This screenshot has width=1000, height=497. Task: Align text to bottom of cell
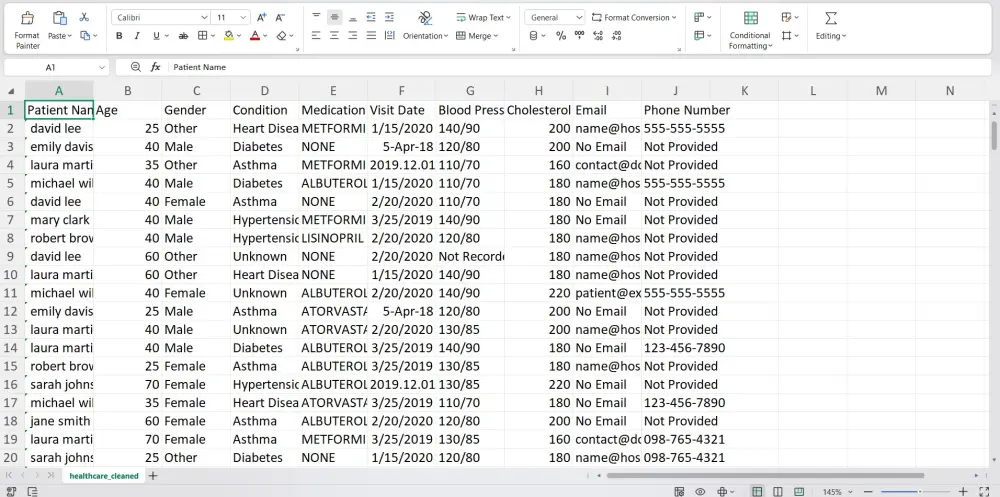(x=353, y=17)
